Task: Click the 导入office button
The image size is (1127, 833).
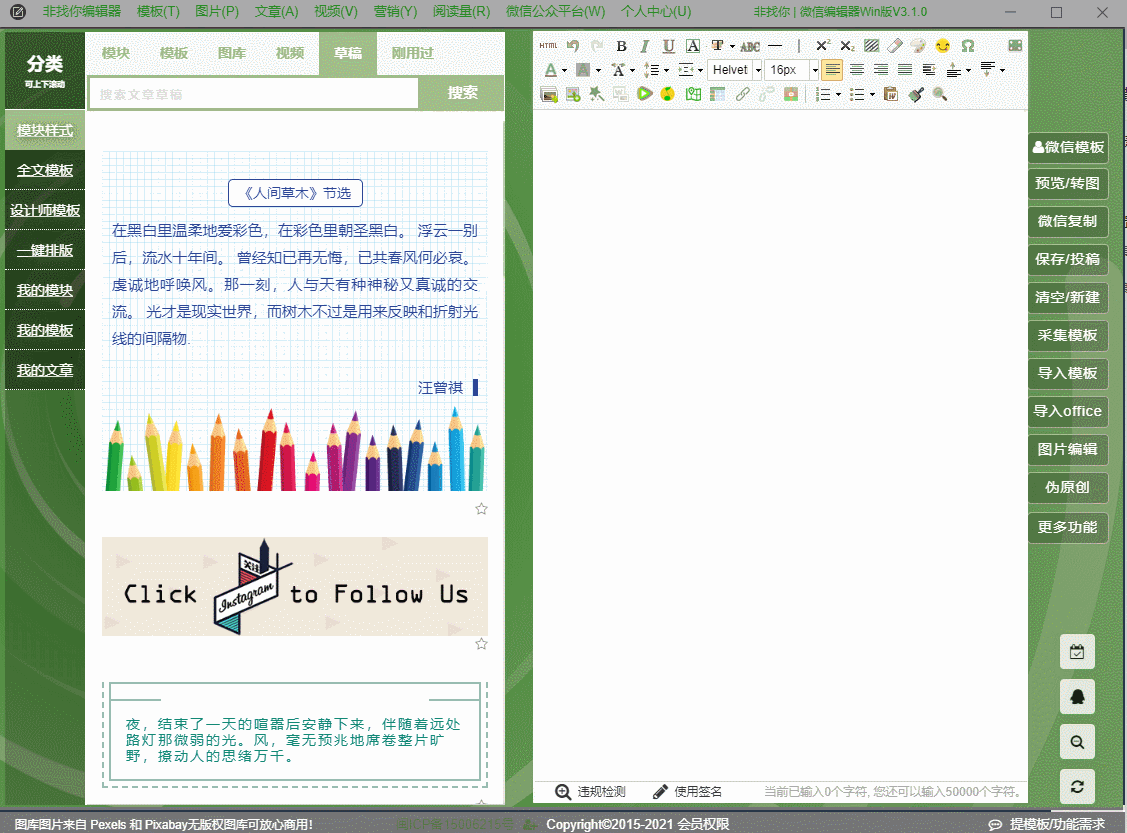Action: pos(1067,411)
